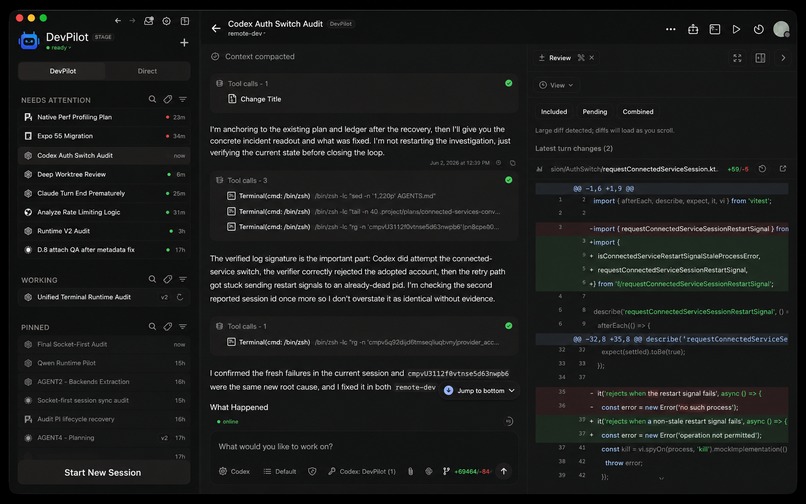The image size is (806, 504).
Task: Click tag icon in Needs Attention section
Action: click(168, 99)
